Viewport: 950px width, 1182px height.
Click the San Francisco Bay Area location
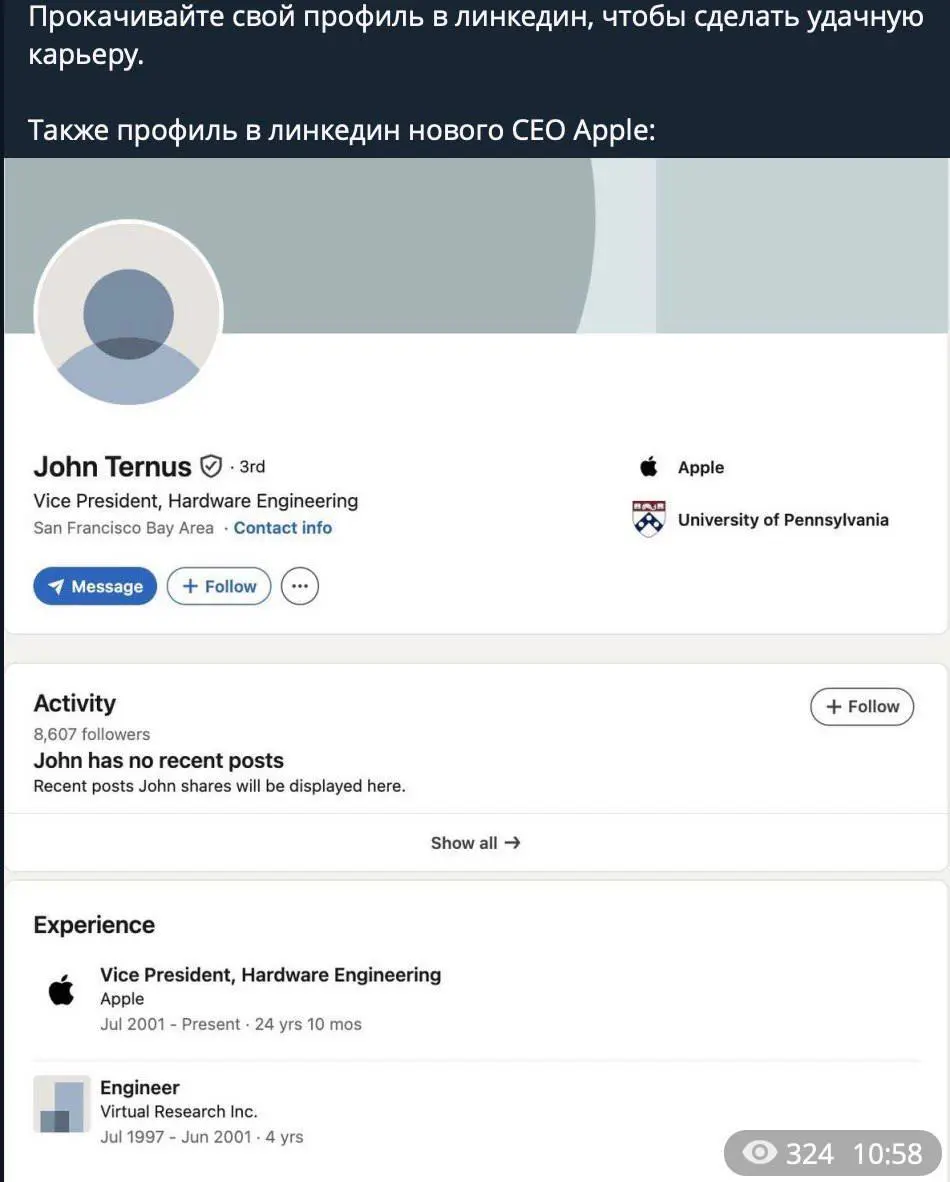[124, 528]
